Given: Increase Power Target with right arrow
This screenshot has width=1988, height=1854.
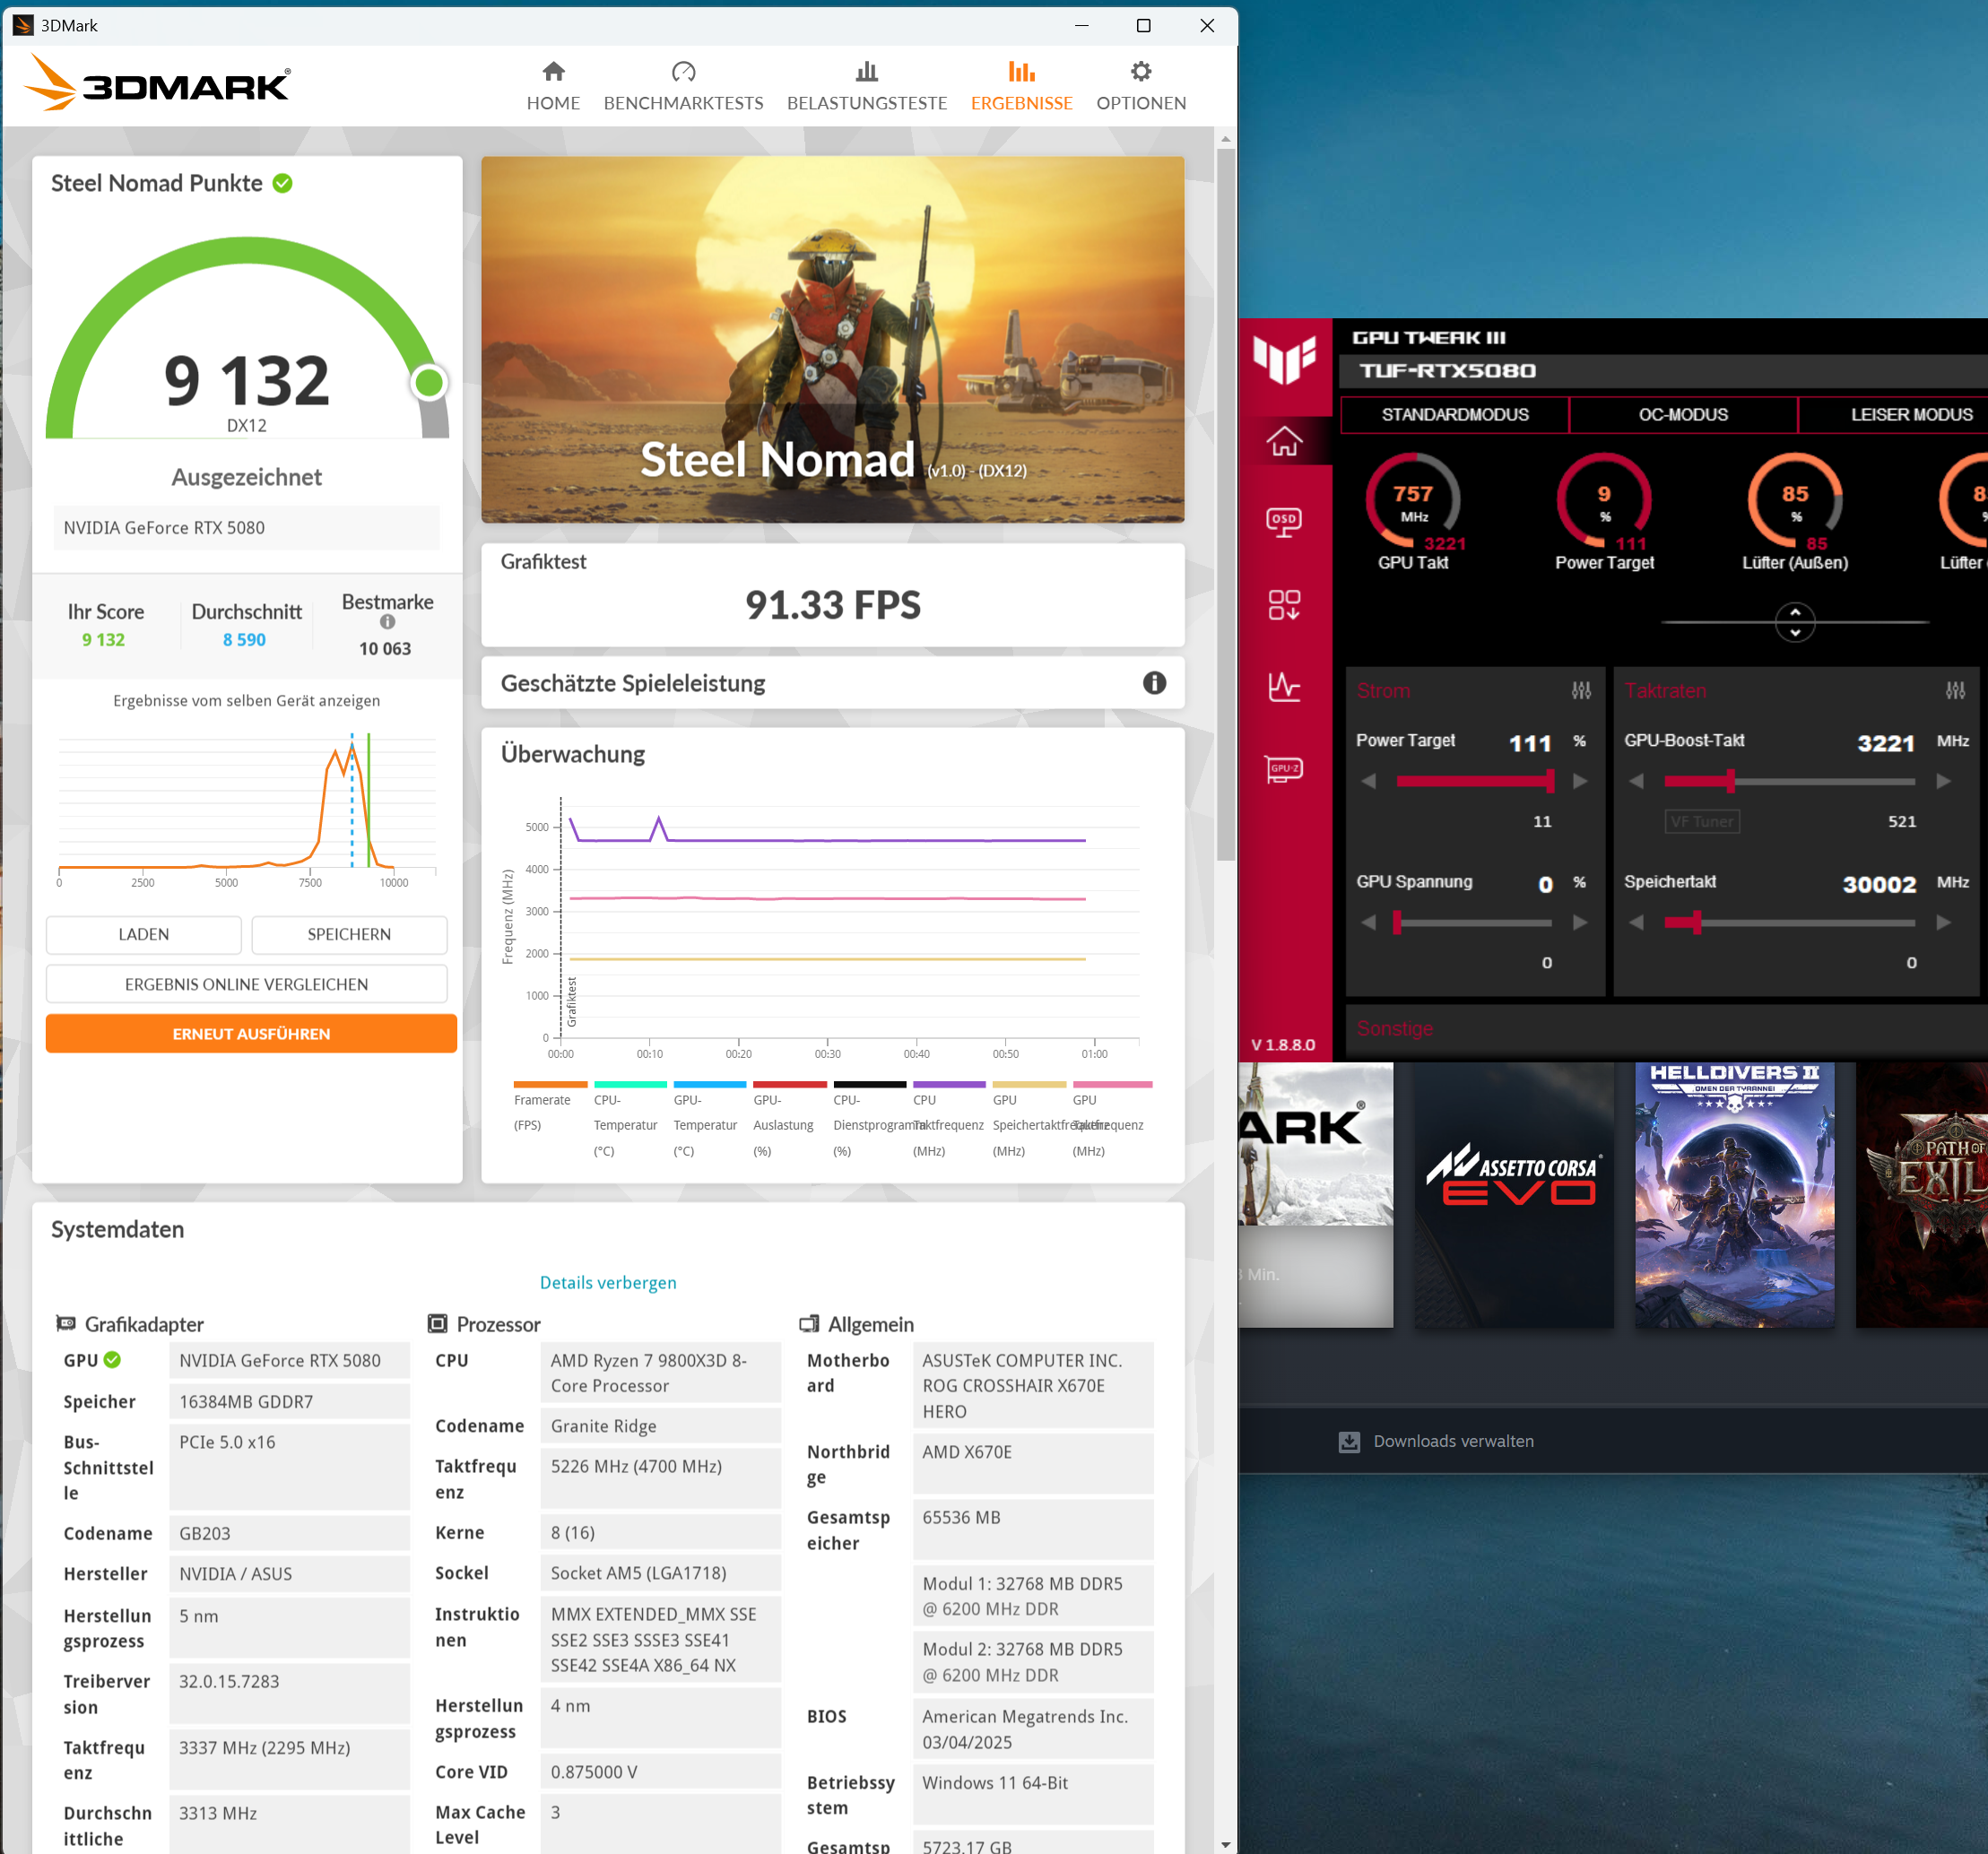Looking at the screenshot, I should click(1580, 781).
